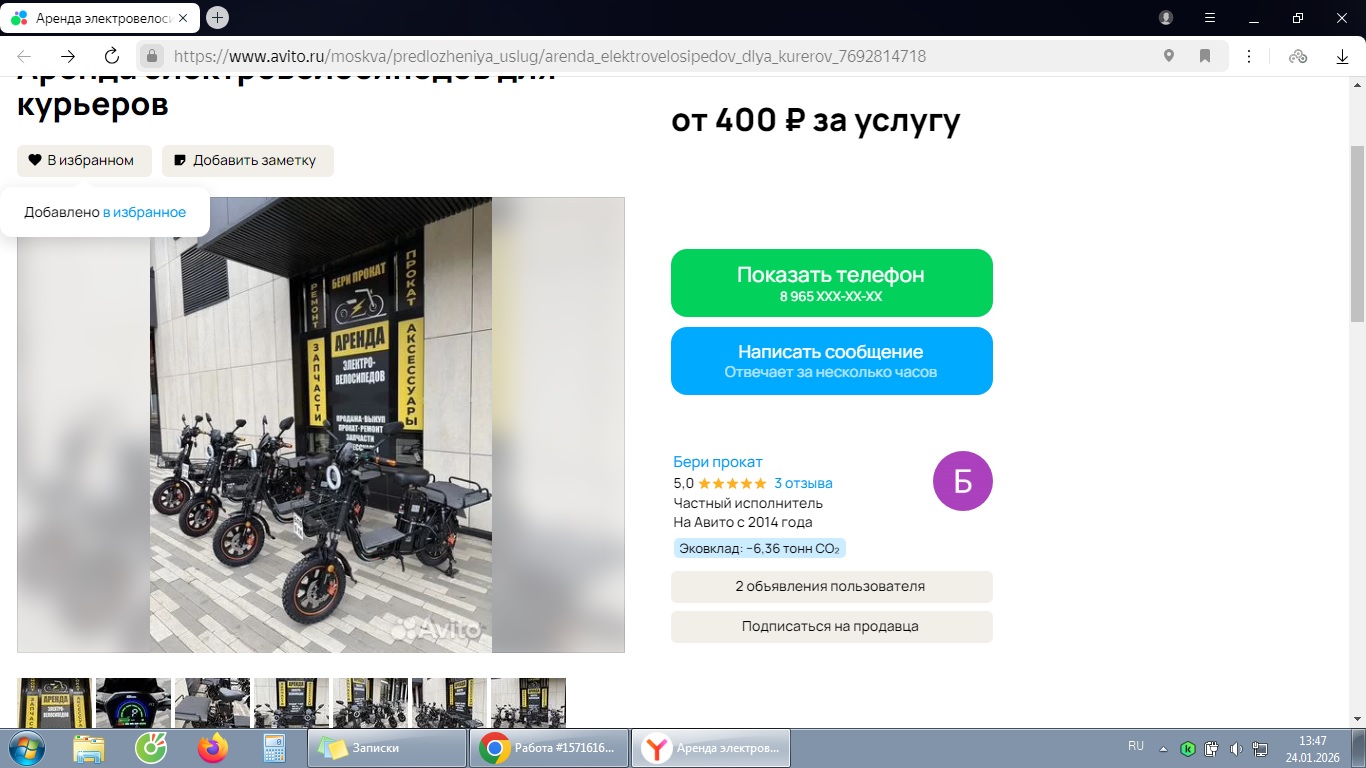
Task: Switch to the Yandex Аренда электровелосипедов taskbar window
Action: point(711,748)
